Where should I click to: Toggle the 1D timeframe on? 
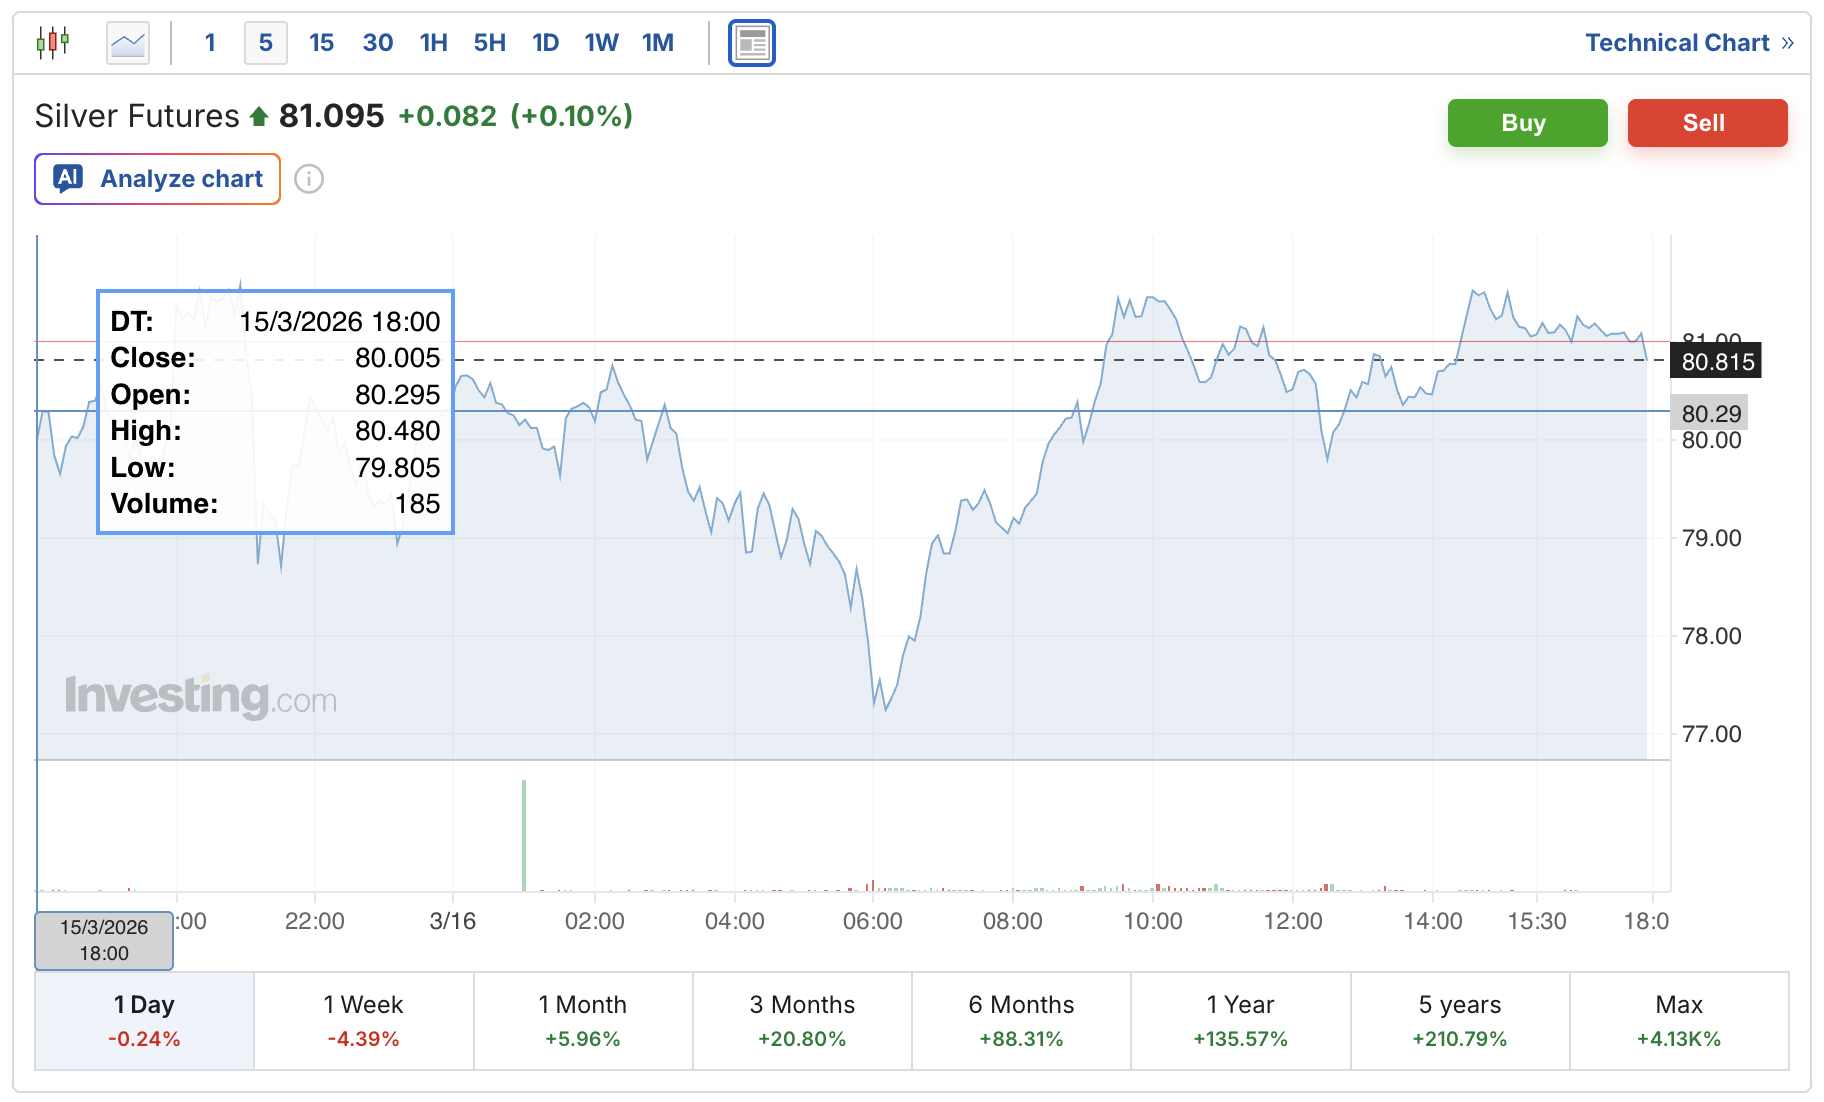pos(545,42)
